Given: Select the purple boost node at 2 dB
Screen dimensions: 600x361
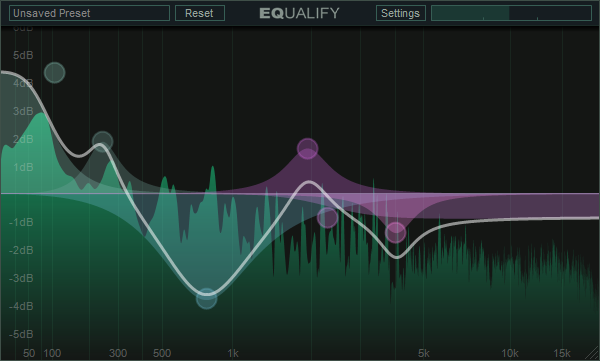Looking at the screenshot, I should tap(308, 149).
